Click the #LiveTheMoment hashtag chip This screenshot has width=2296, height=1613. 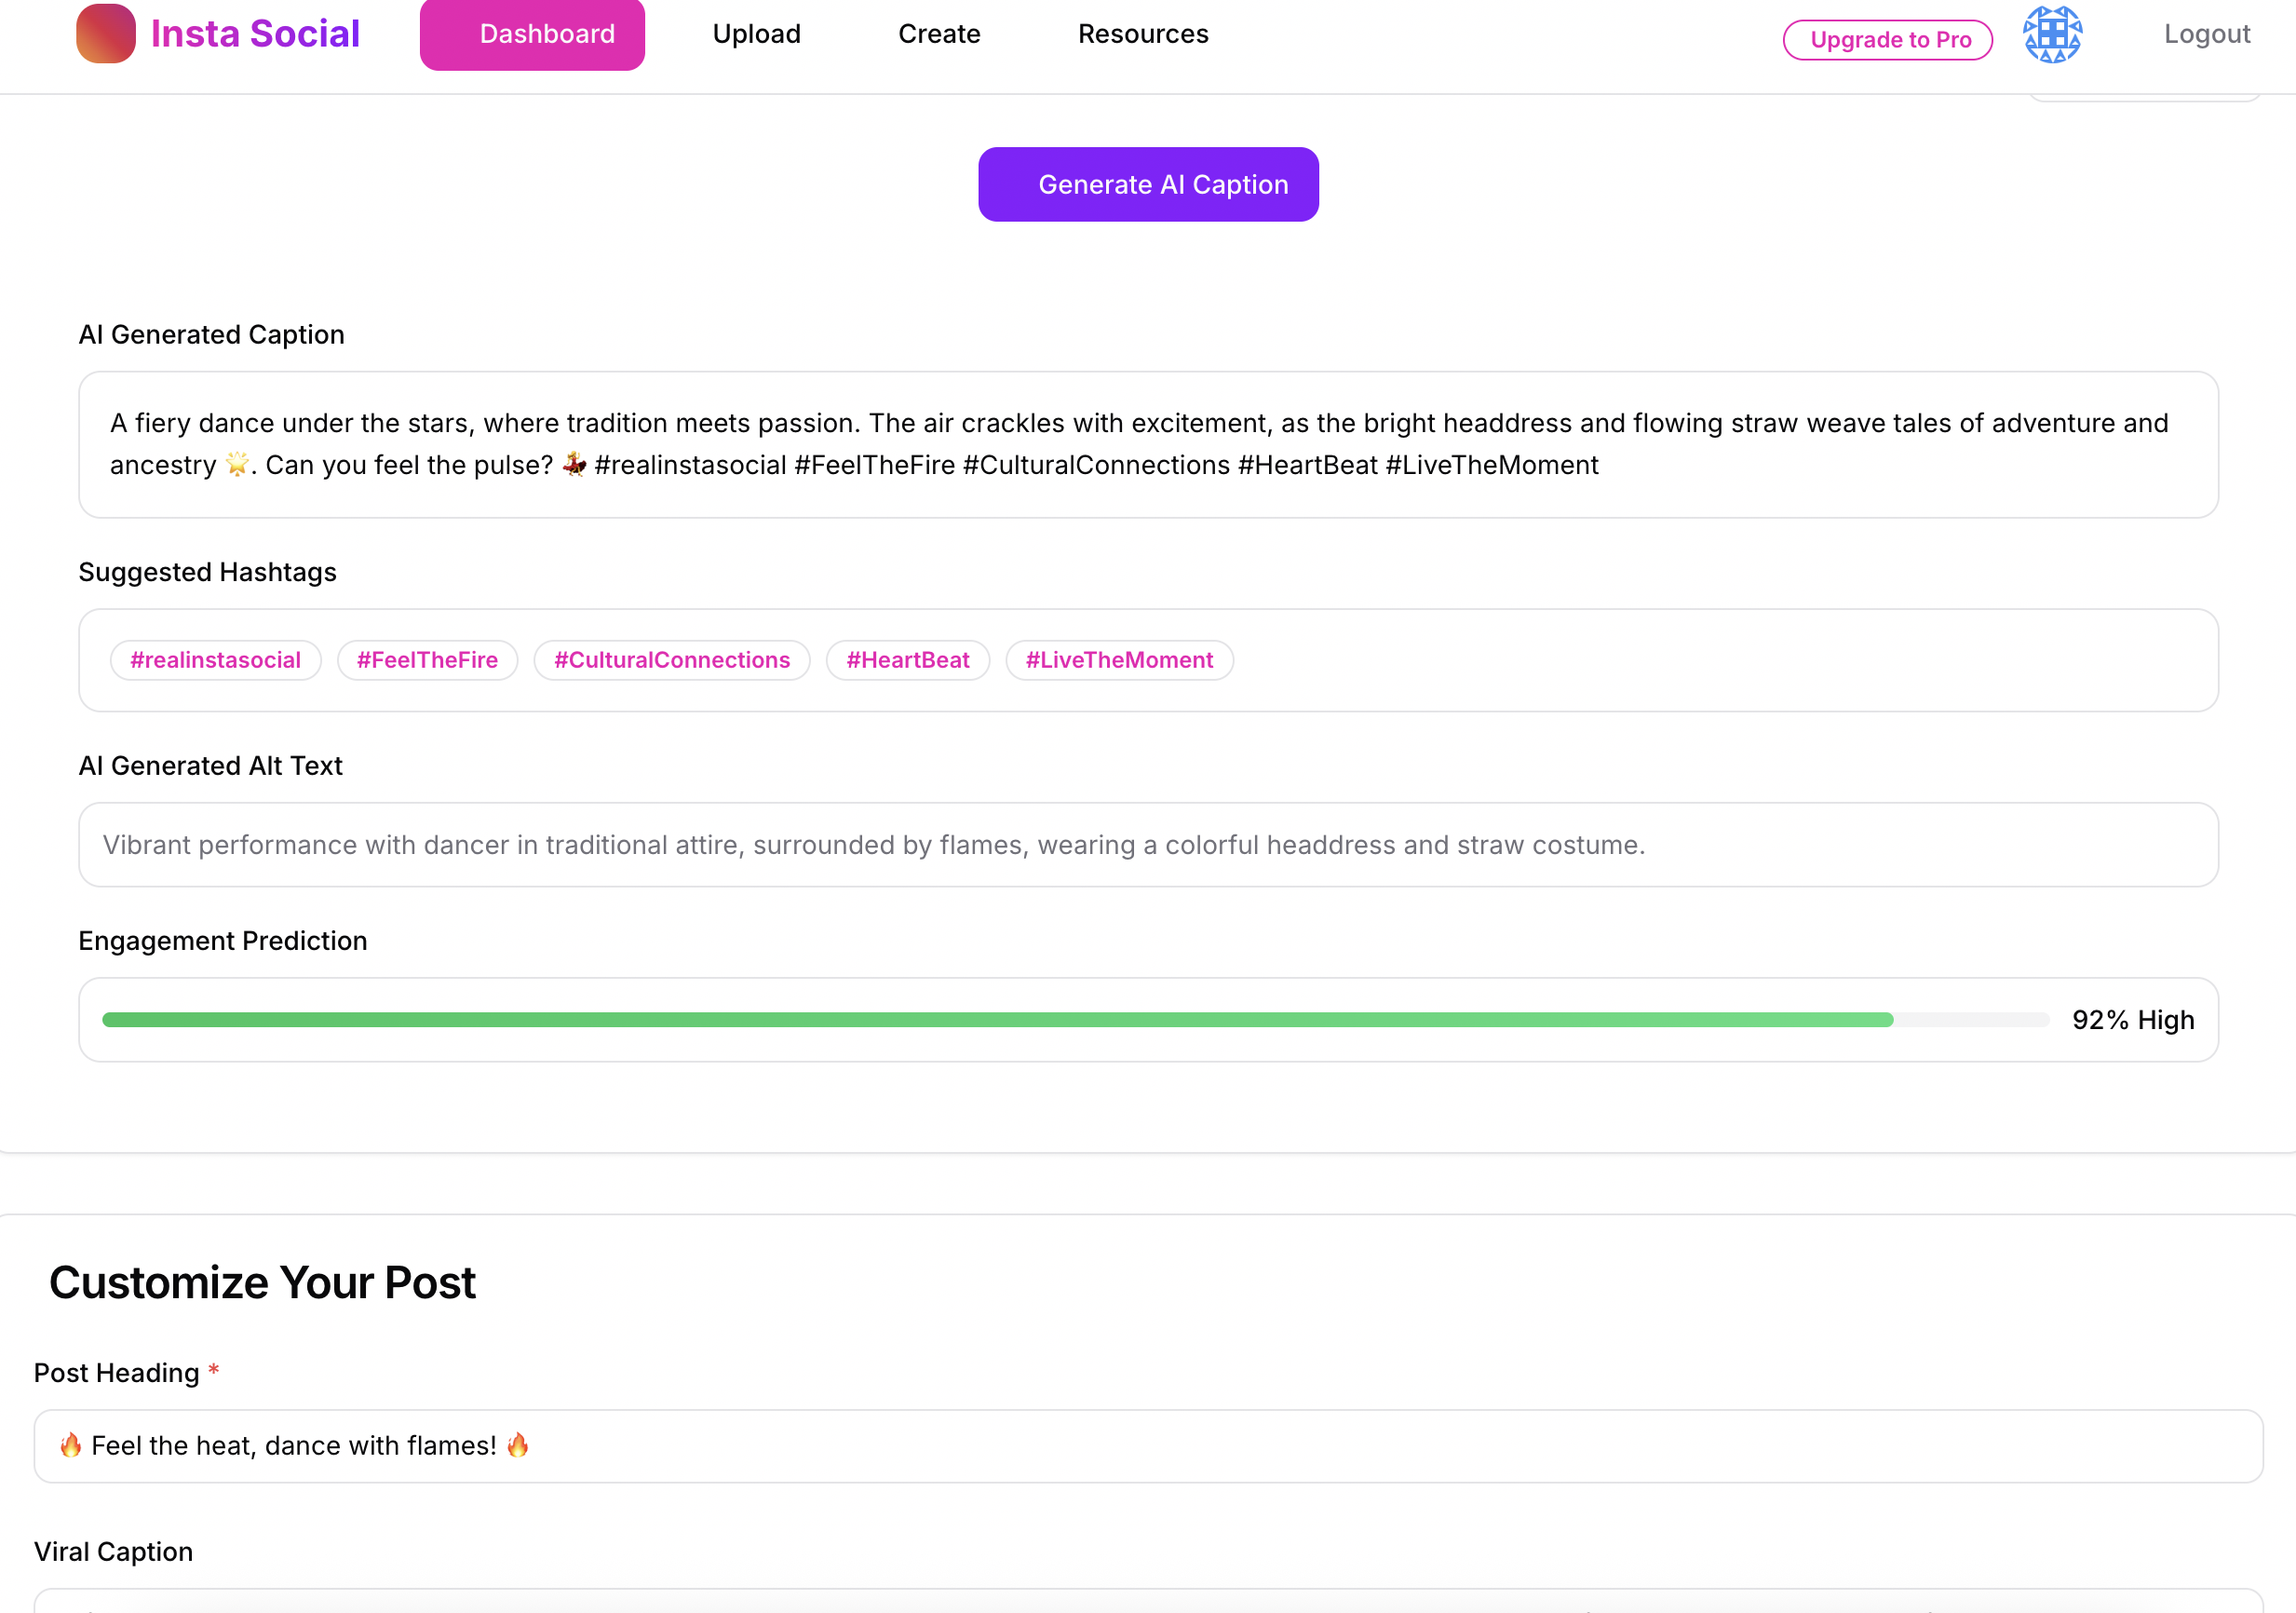tap(1118, 660)
